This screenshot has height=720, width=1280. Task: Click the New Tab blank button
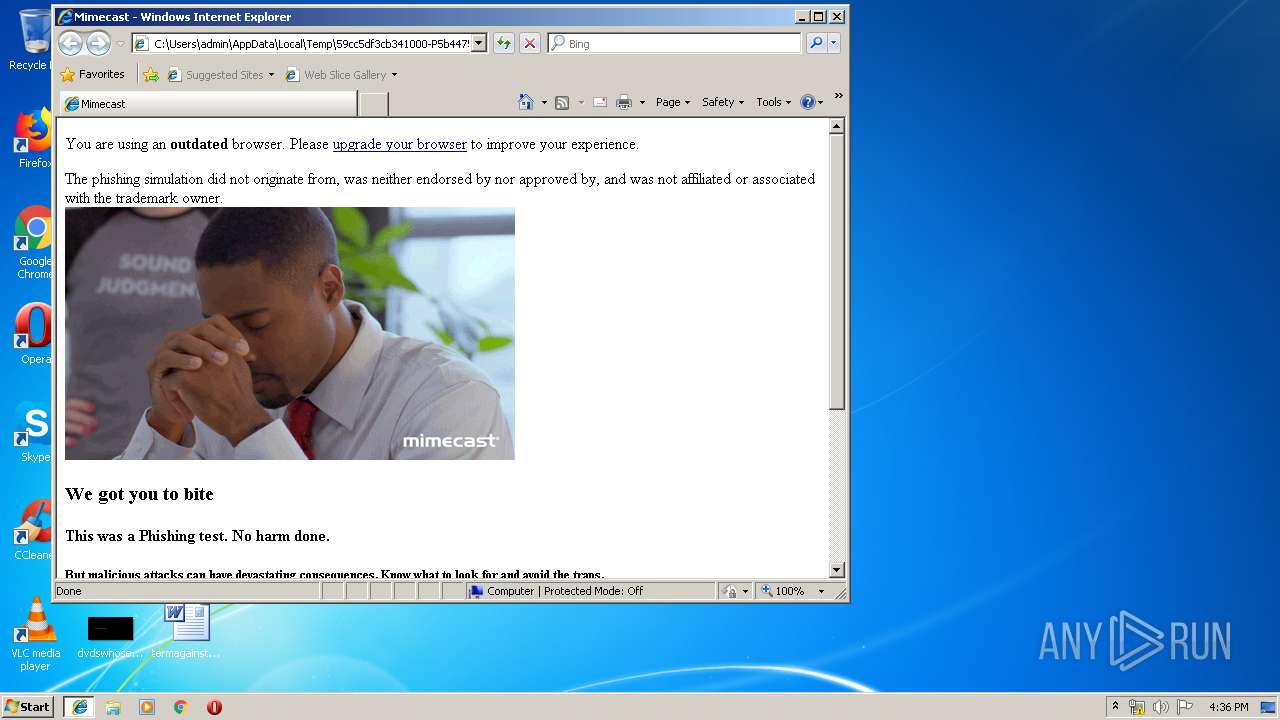pos(373,104)
